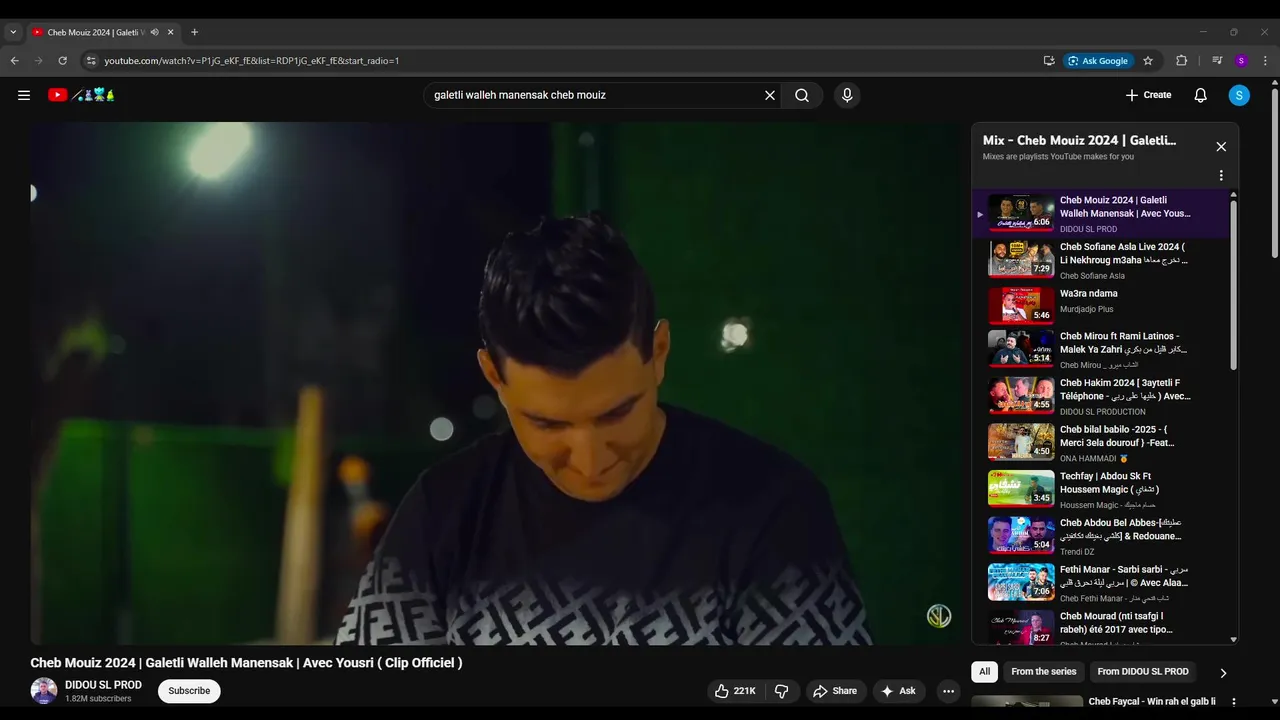Open Chrome three-dot menu
The width and height of the screenshot is (1280, 720).
click(1265, 61)
